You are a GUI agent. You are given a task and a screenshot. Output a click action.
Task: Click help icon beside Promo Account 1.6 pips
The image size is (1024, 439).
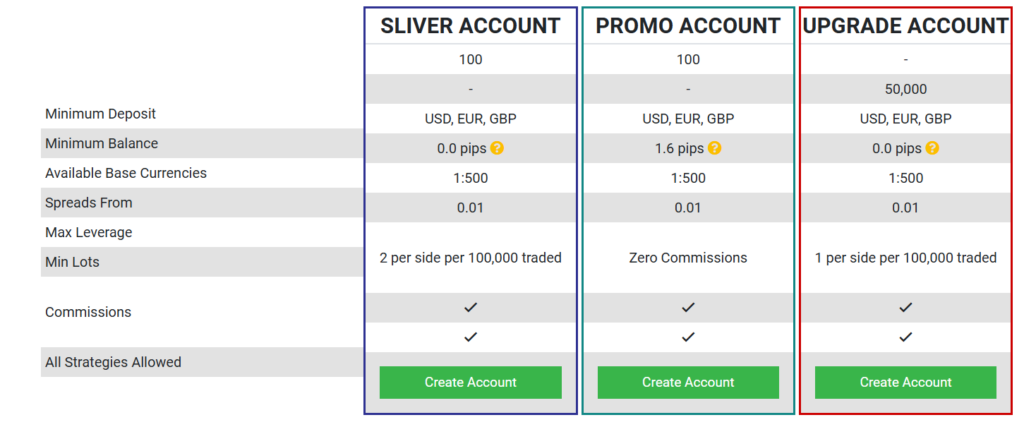[x=714, y=148]
